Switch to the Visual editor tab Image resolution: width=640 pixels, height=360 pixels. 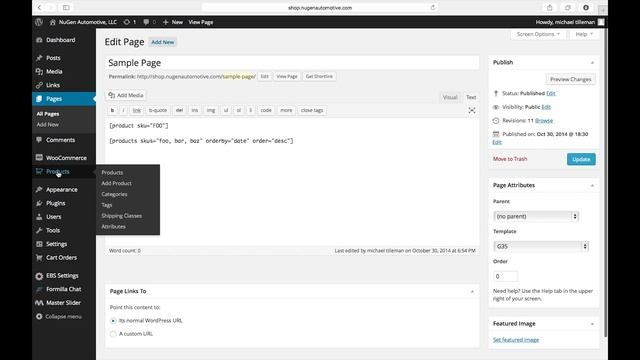click(450, 97)
